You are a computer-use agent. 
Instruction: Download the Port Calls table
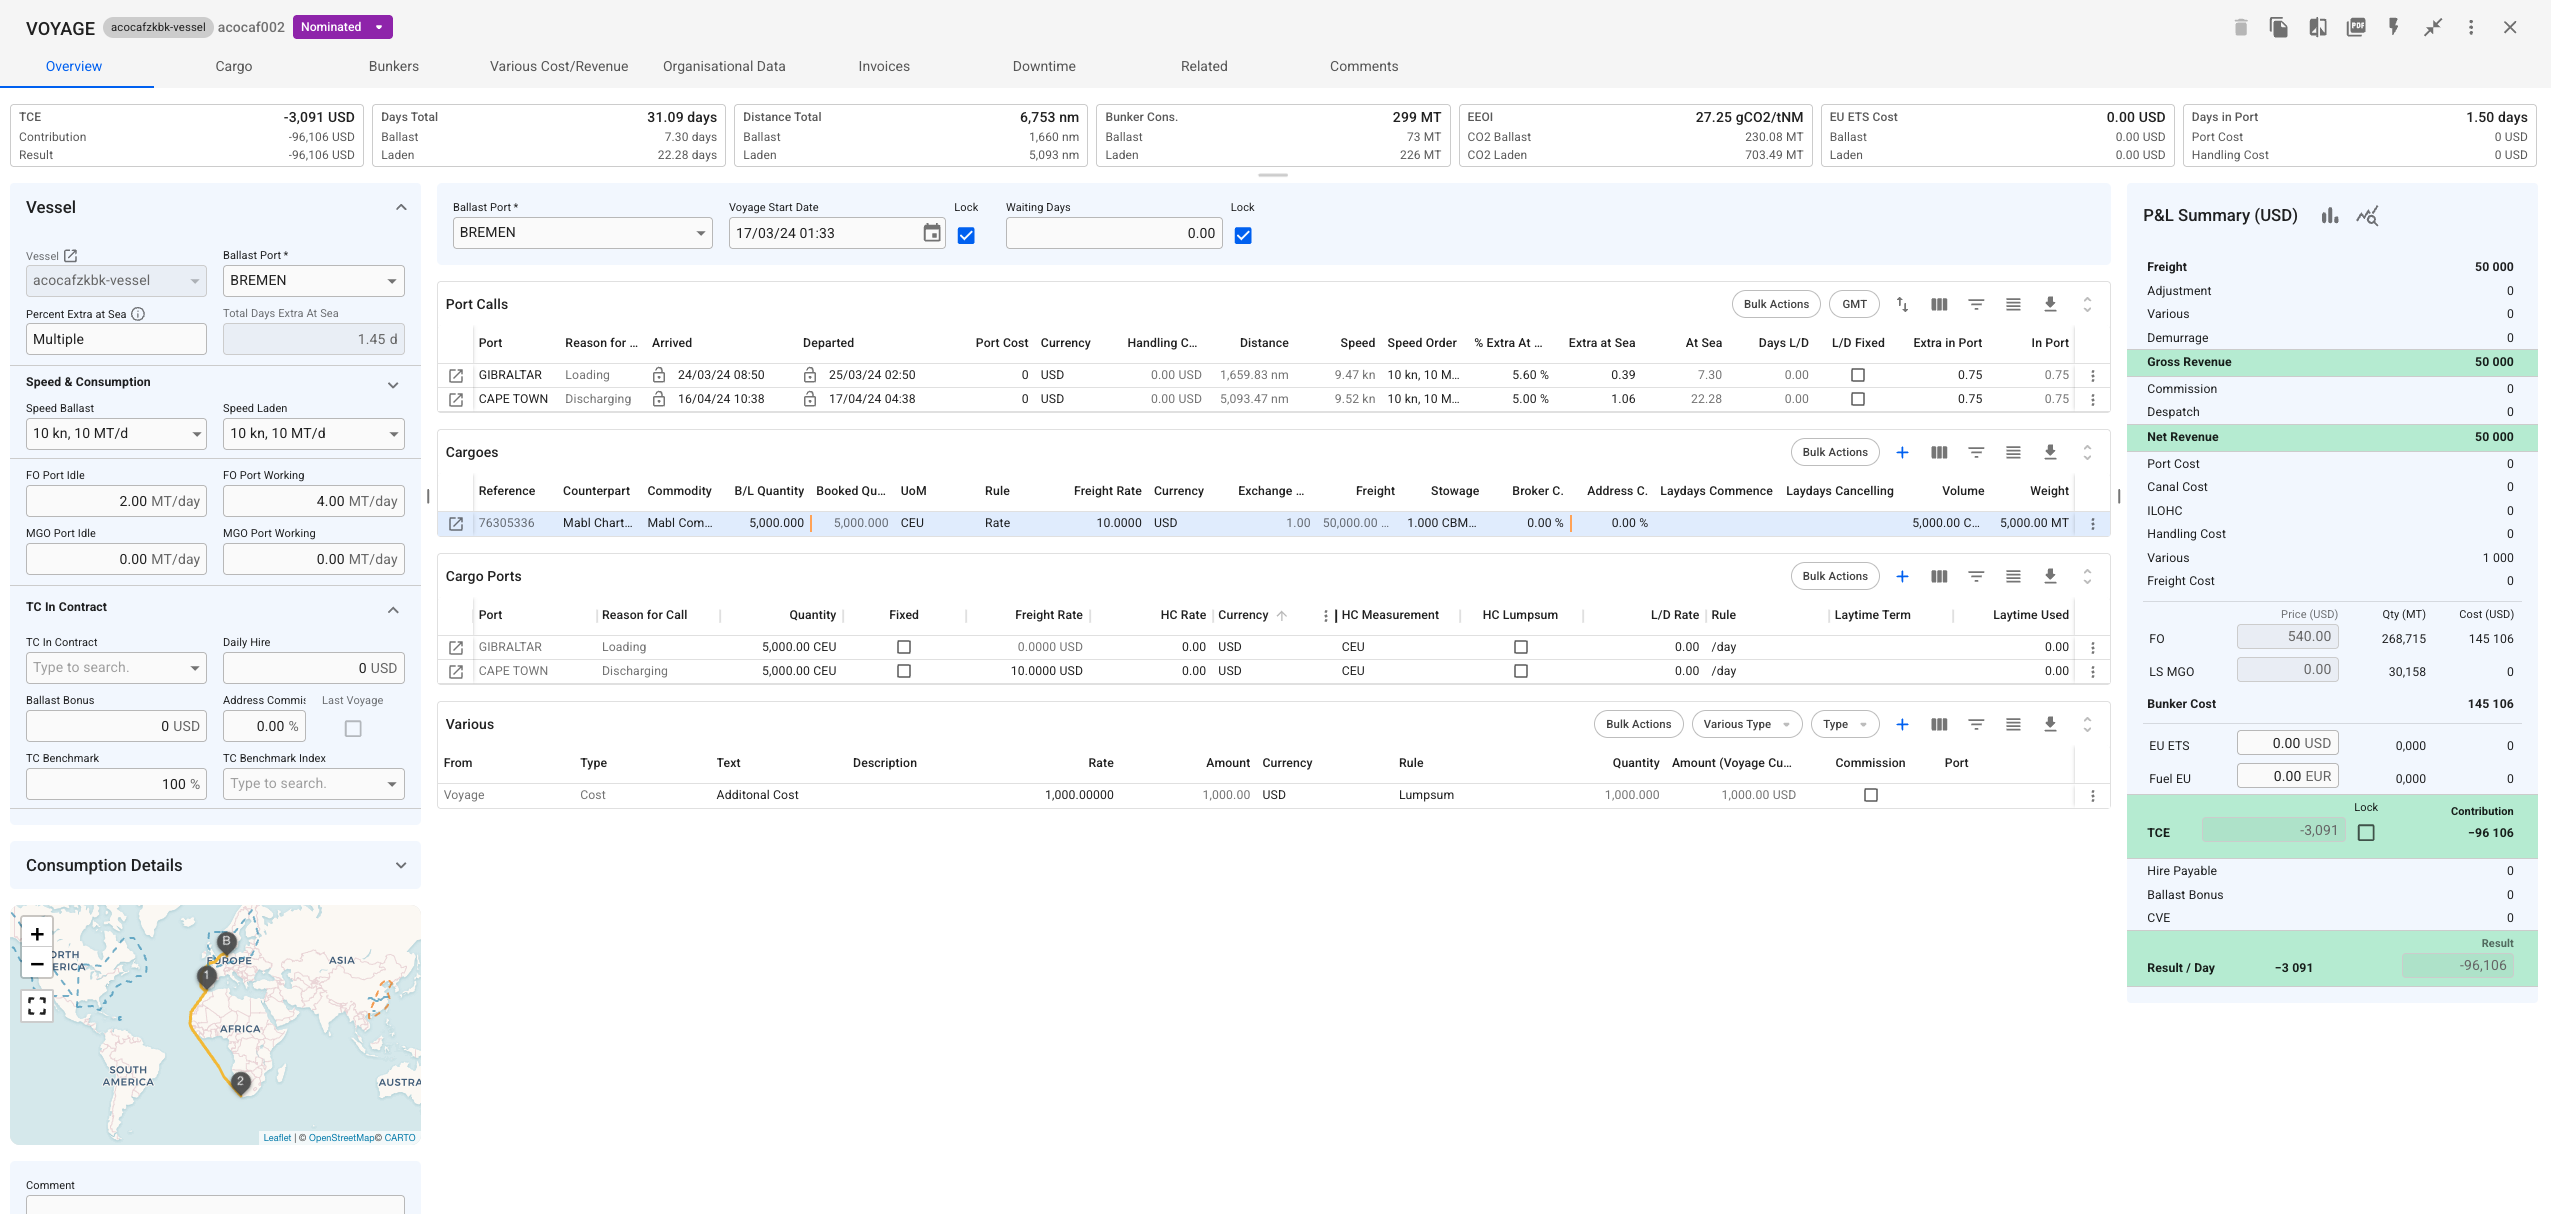(2050, 304)
